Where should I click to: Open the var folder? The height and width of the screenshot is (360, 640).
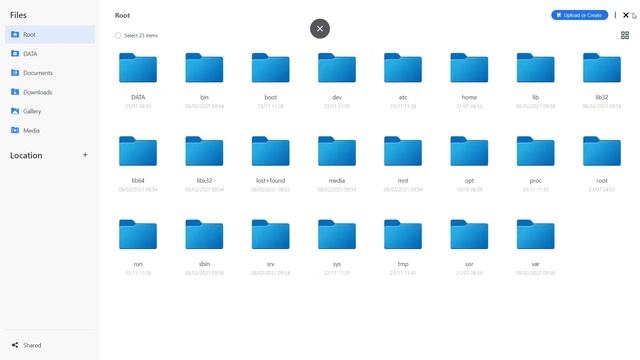(536, 234)
